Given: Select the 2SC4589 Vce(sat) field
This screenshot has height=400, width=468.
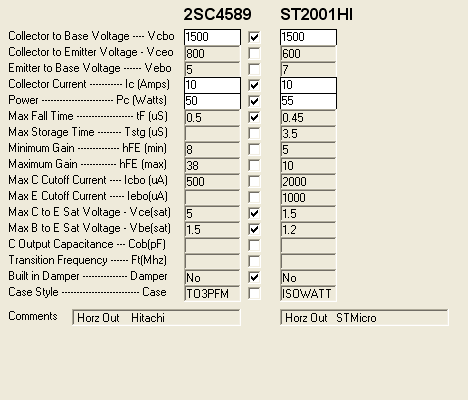Looking at the screenshot, I should tap(212, 213).
